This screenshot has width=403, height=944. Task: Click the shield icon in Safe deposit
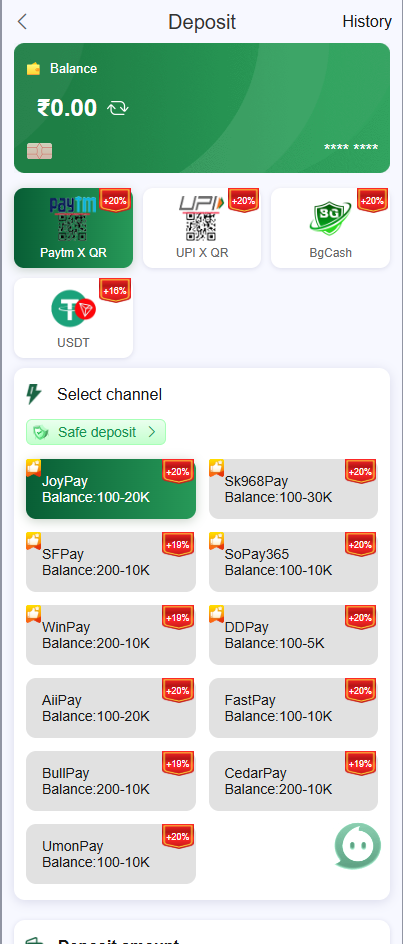tap(41, 432)
